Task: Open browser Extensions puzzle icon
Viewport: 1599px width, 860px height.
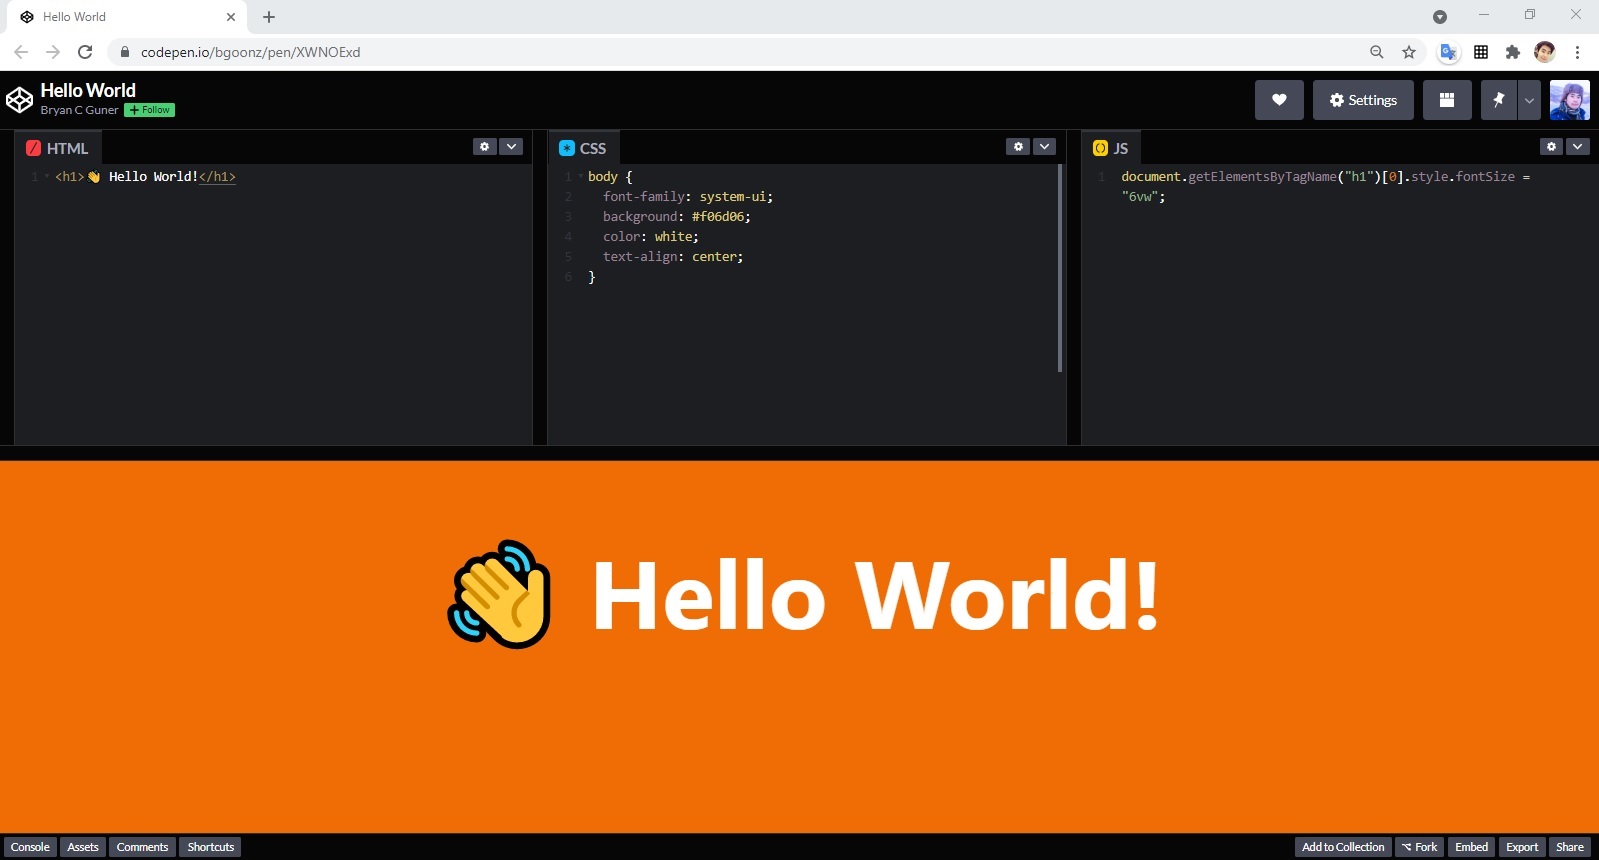Action: coord(1513,52)
